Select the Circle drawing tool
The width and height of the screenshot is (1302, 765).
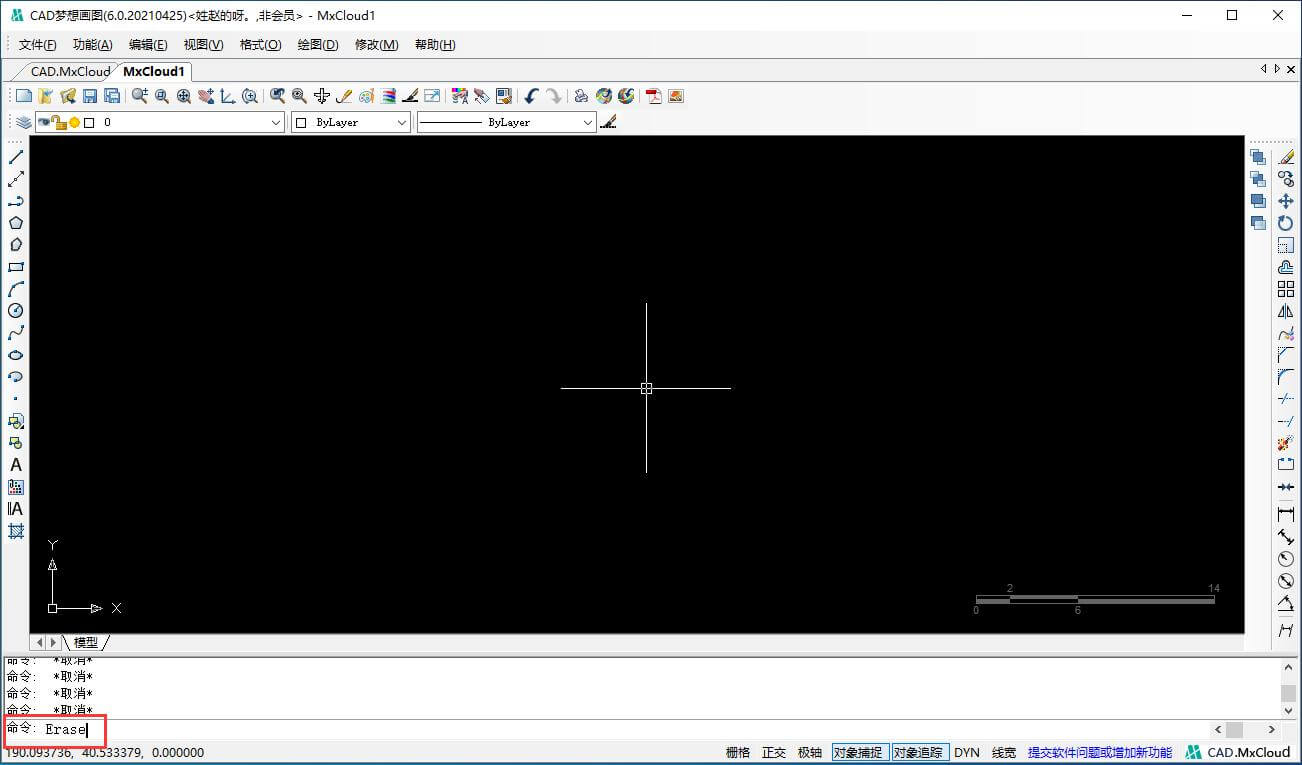click(x=15, y=311)
